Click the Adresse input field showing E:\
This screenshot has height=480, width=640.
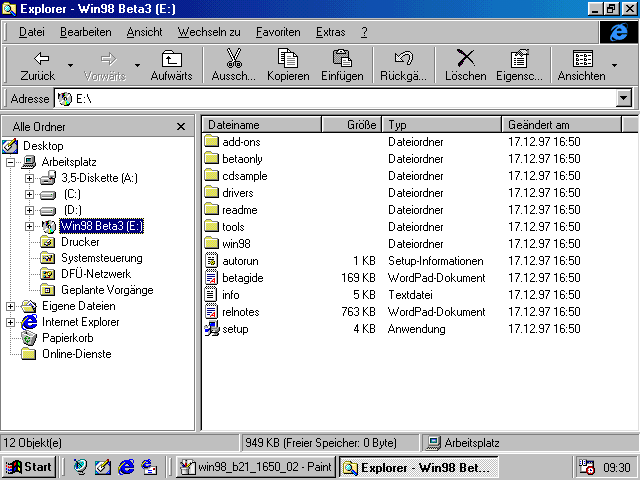pyautogui.click(x=335, y=99)
